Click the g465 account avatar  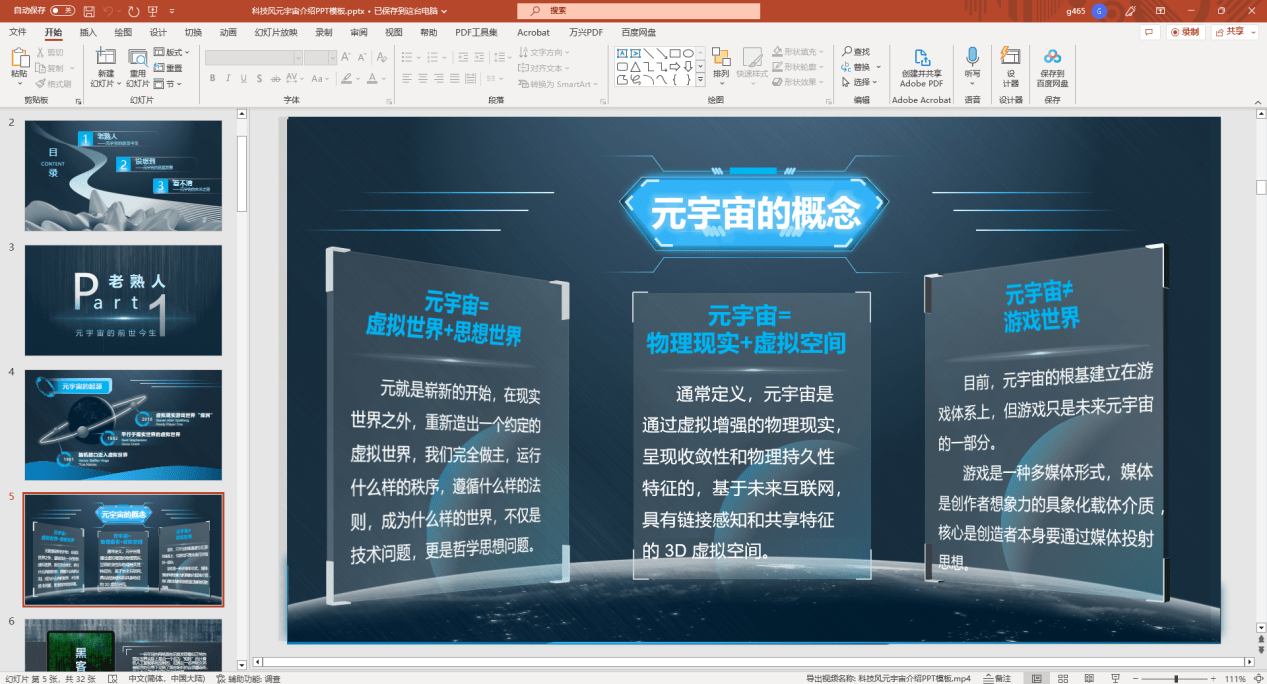tap(1100, 10)
